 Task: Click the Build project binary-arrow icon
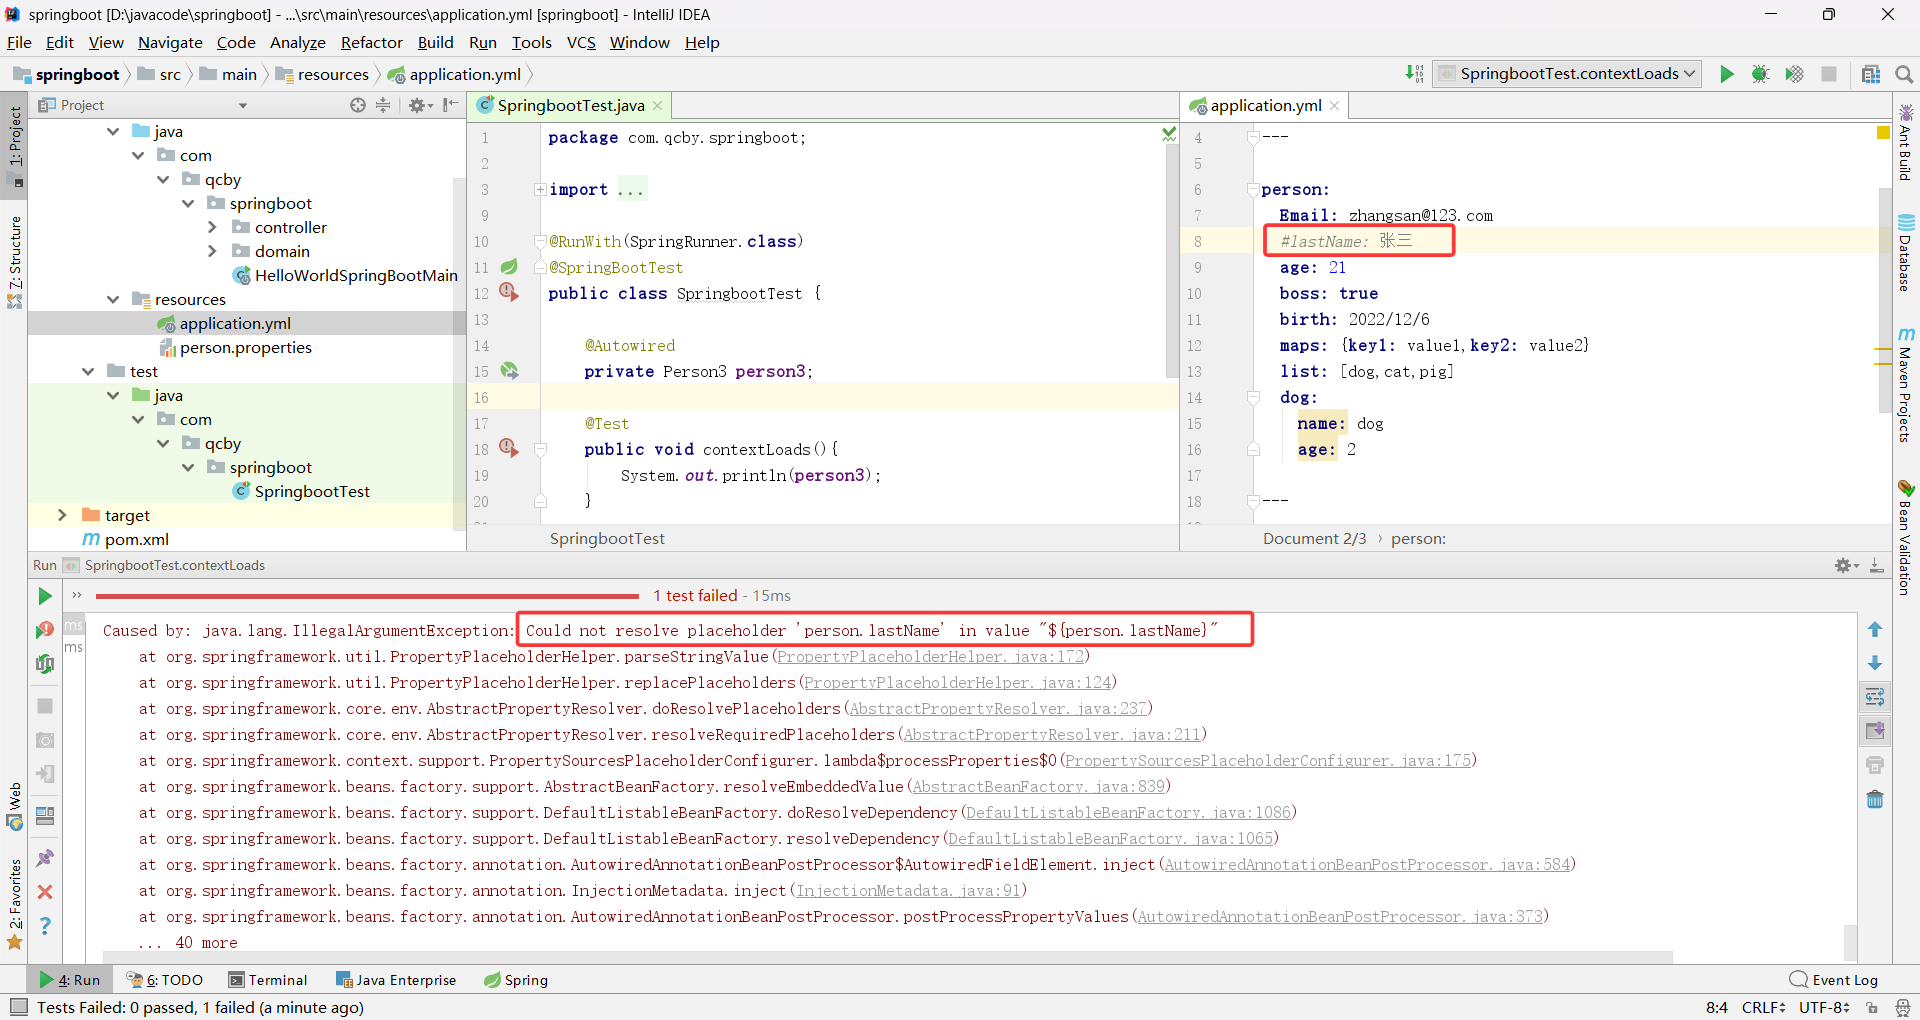1414,73
